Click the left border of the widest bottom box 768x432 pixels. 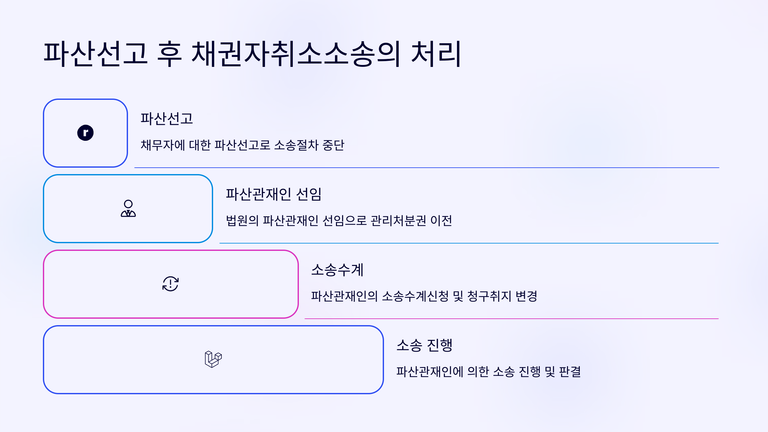click(x=44, y=360)
